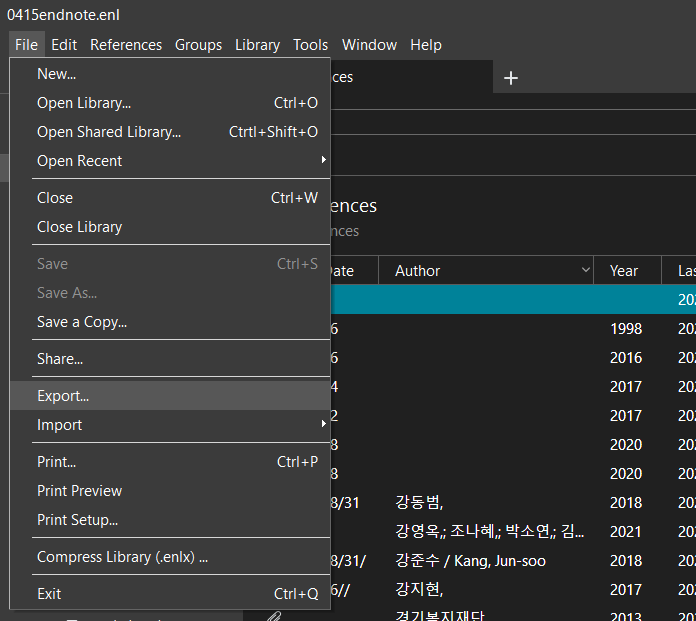Expand the Import submenu
696x621 pixels.
point(170,425)
